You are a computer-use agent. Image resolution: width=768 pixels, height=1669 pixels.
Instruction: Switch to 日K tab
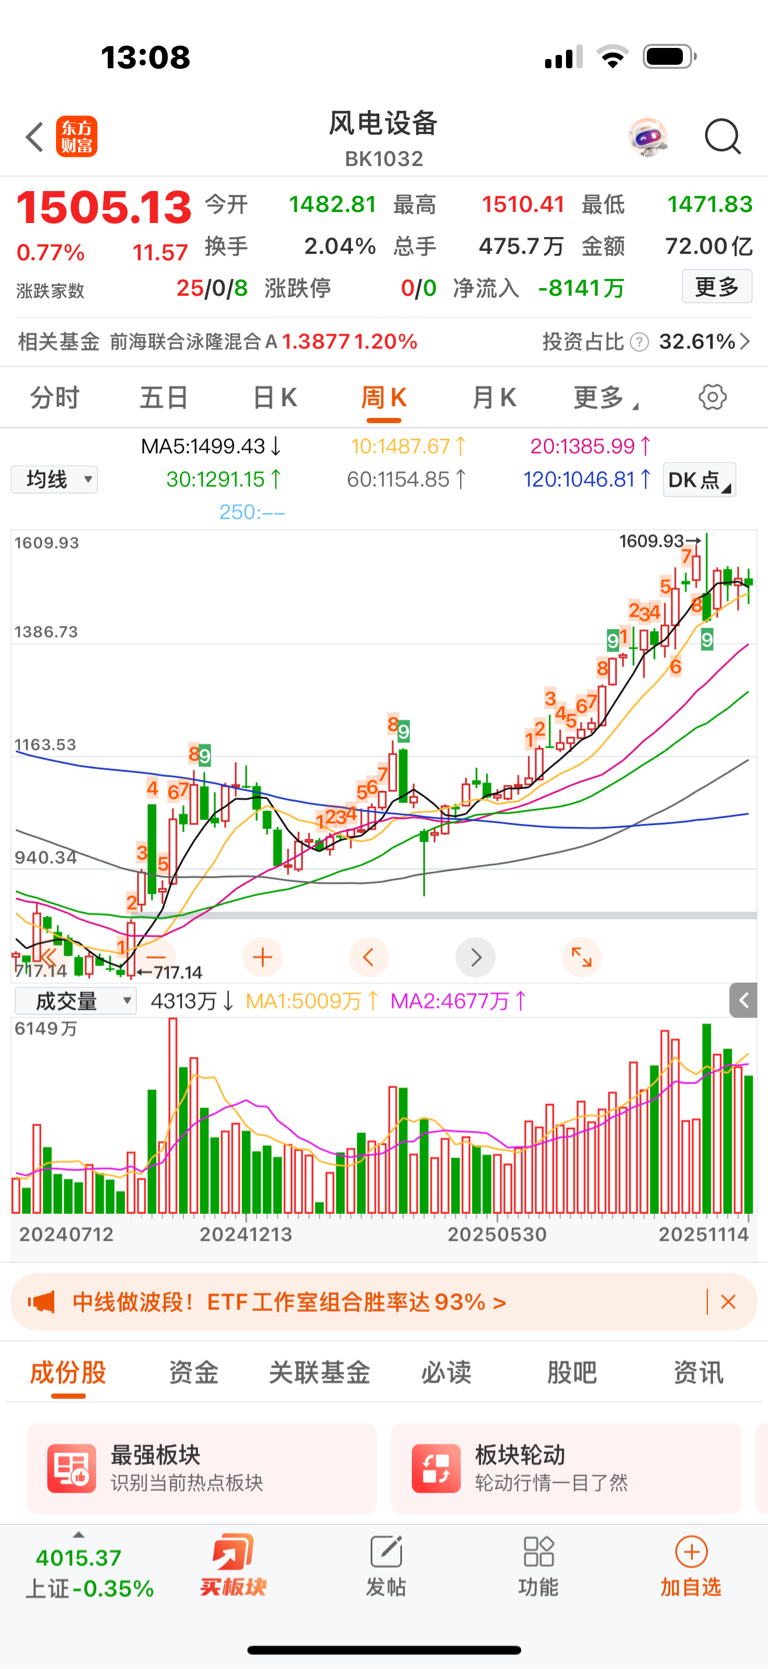point(274,398)
